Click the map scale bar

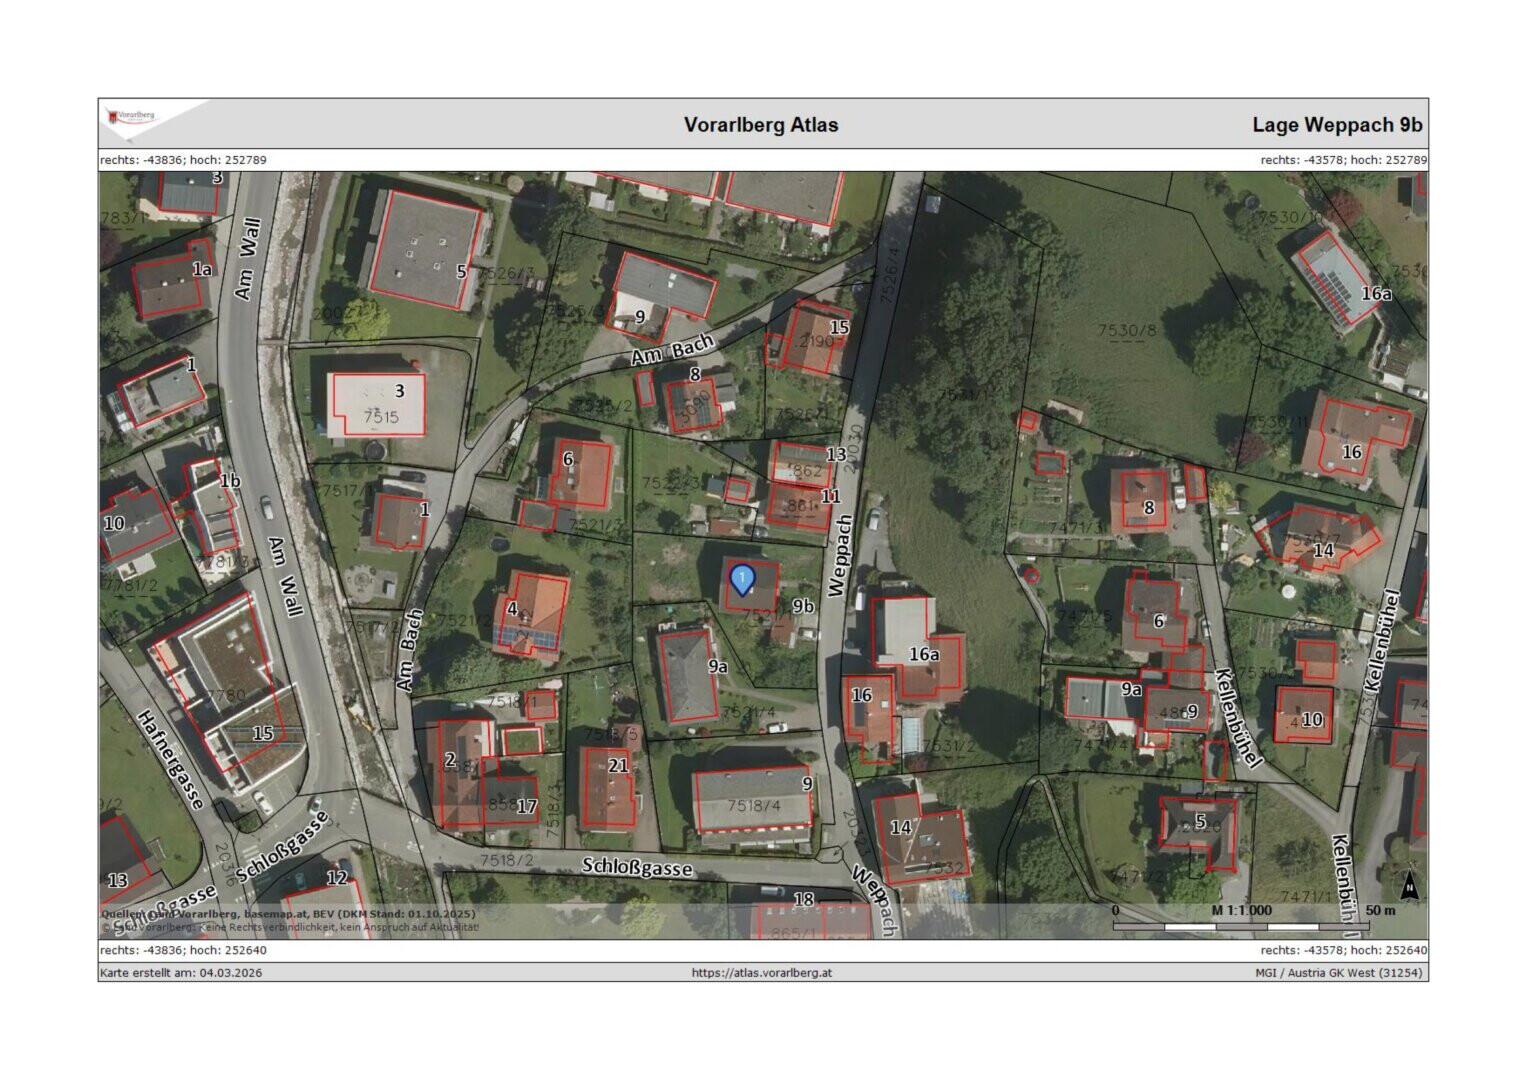1241,926
